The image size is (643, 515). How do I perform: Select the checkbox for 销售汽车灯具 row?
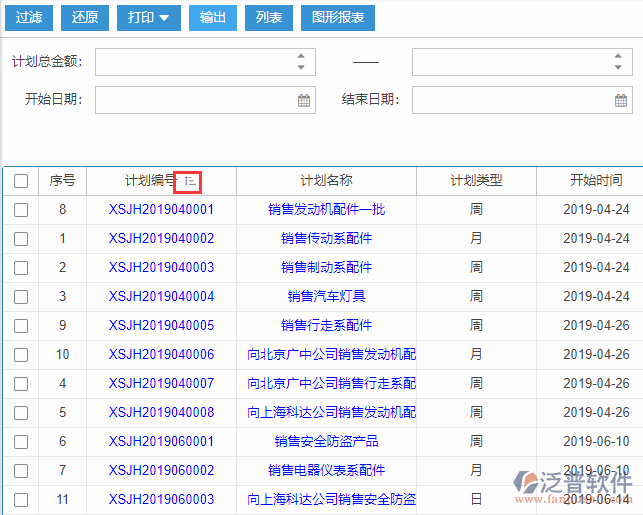pos(21,297)
